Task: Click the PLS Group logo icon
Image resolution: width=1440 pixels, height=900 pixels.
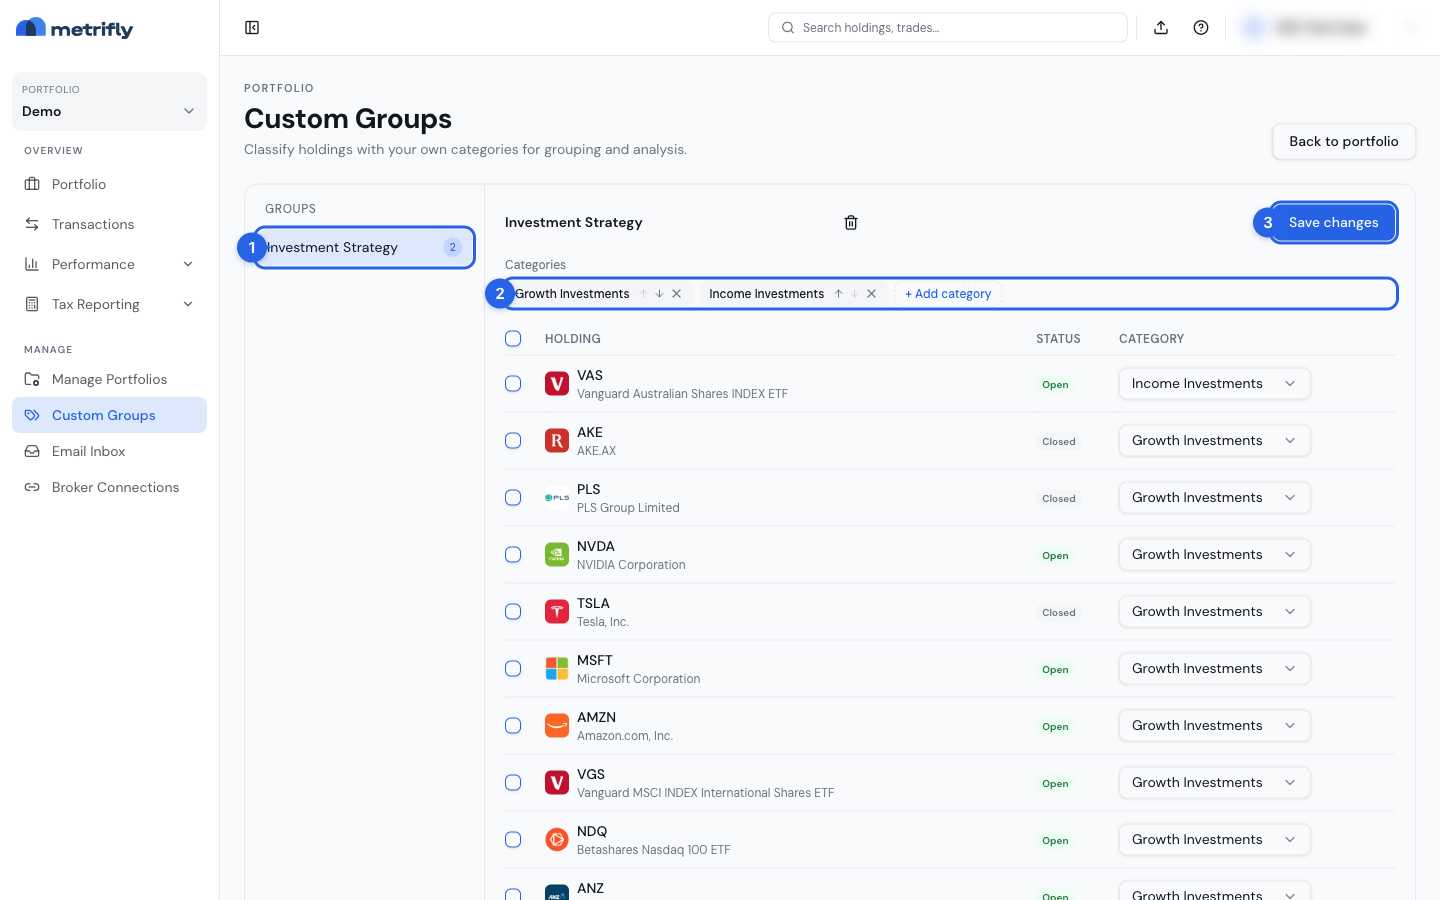Action: [557, 498]
